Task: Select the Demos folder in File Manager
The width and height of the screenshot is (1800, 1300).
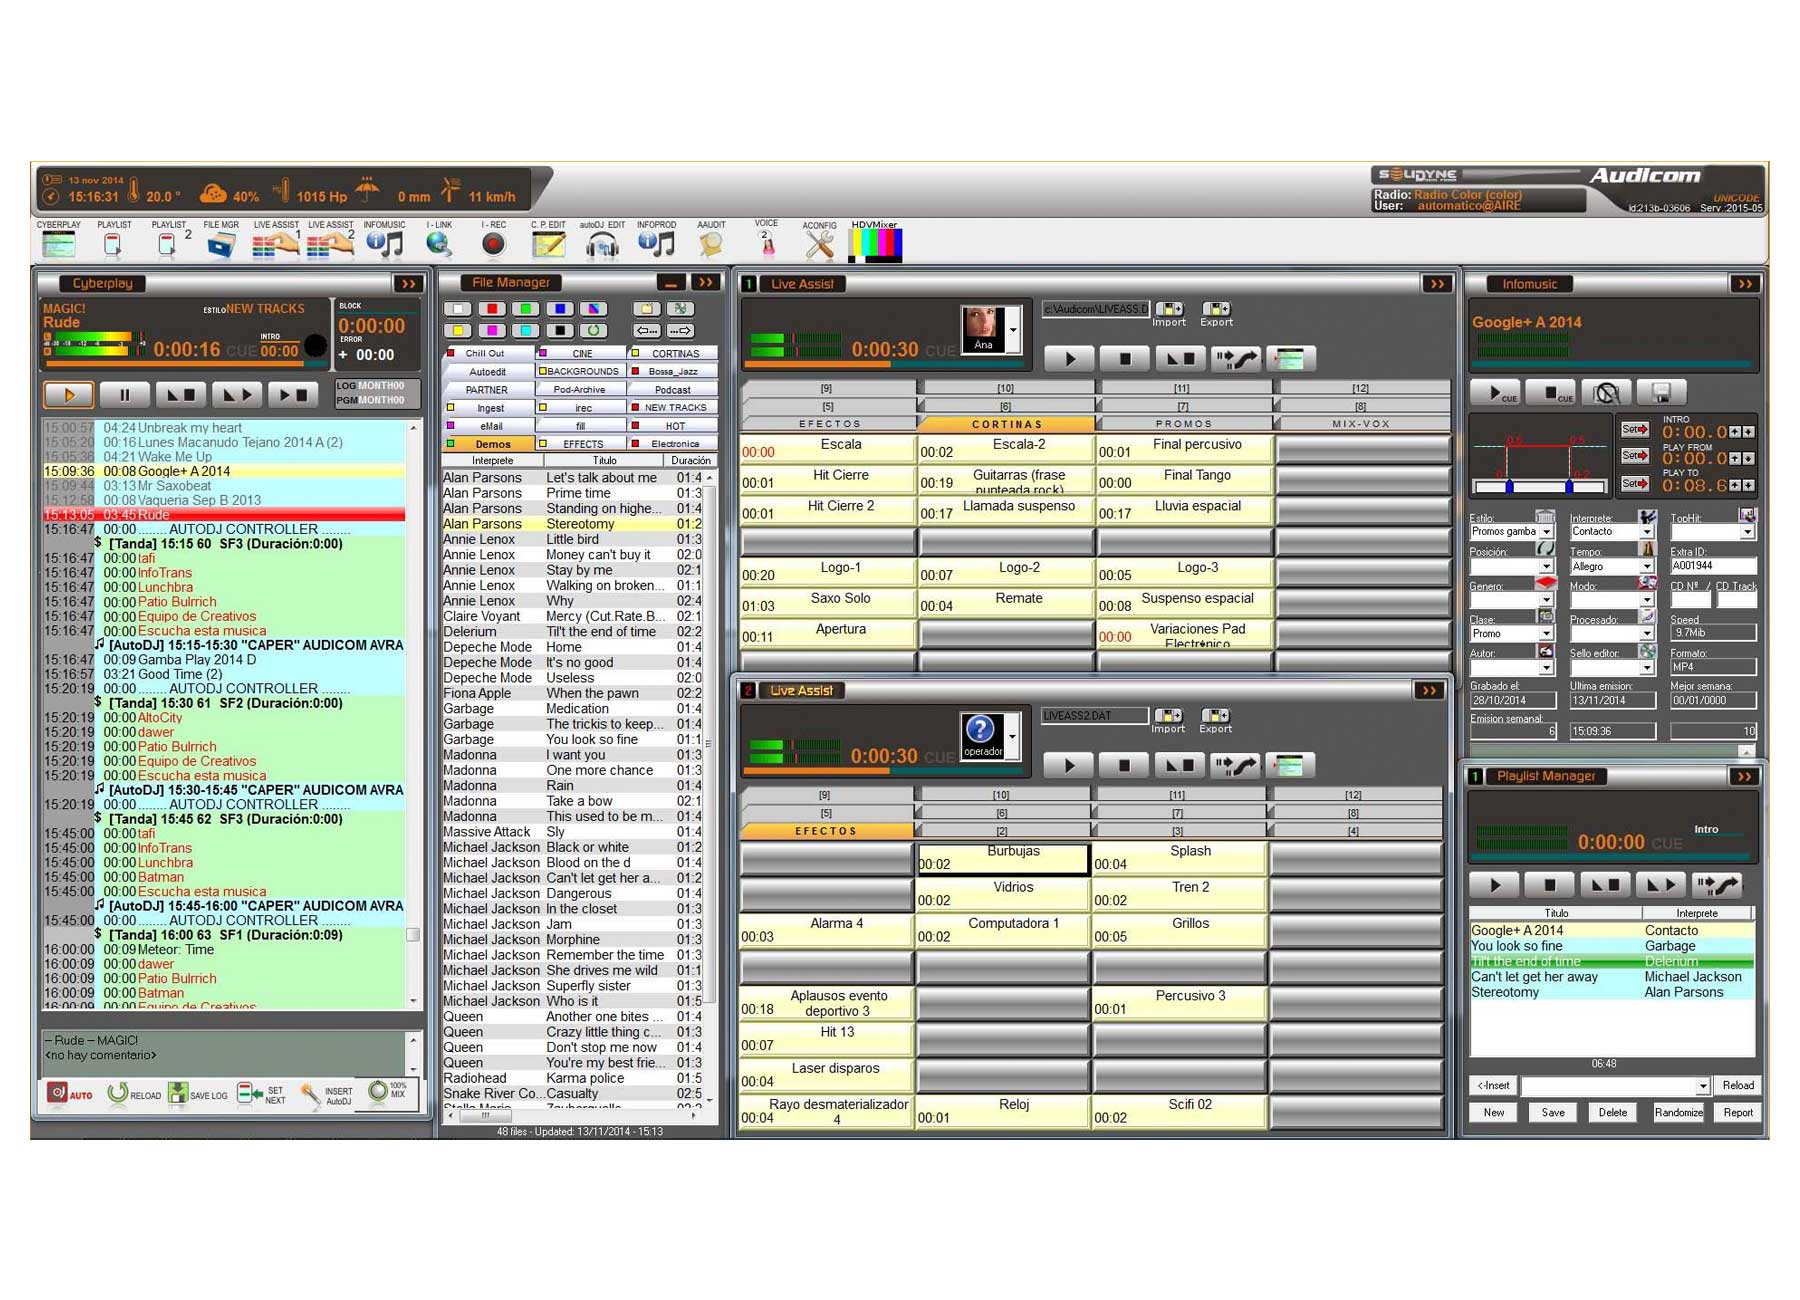Action: (493, 444)
